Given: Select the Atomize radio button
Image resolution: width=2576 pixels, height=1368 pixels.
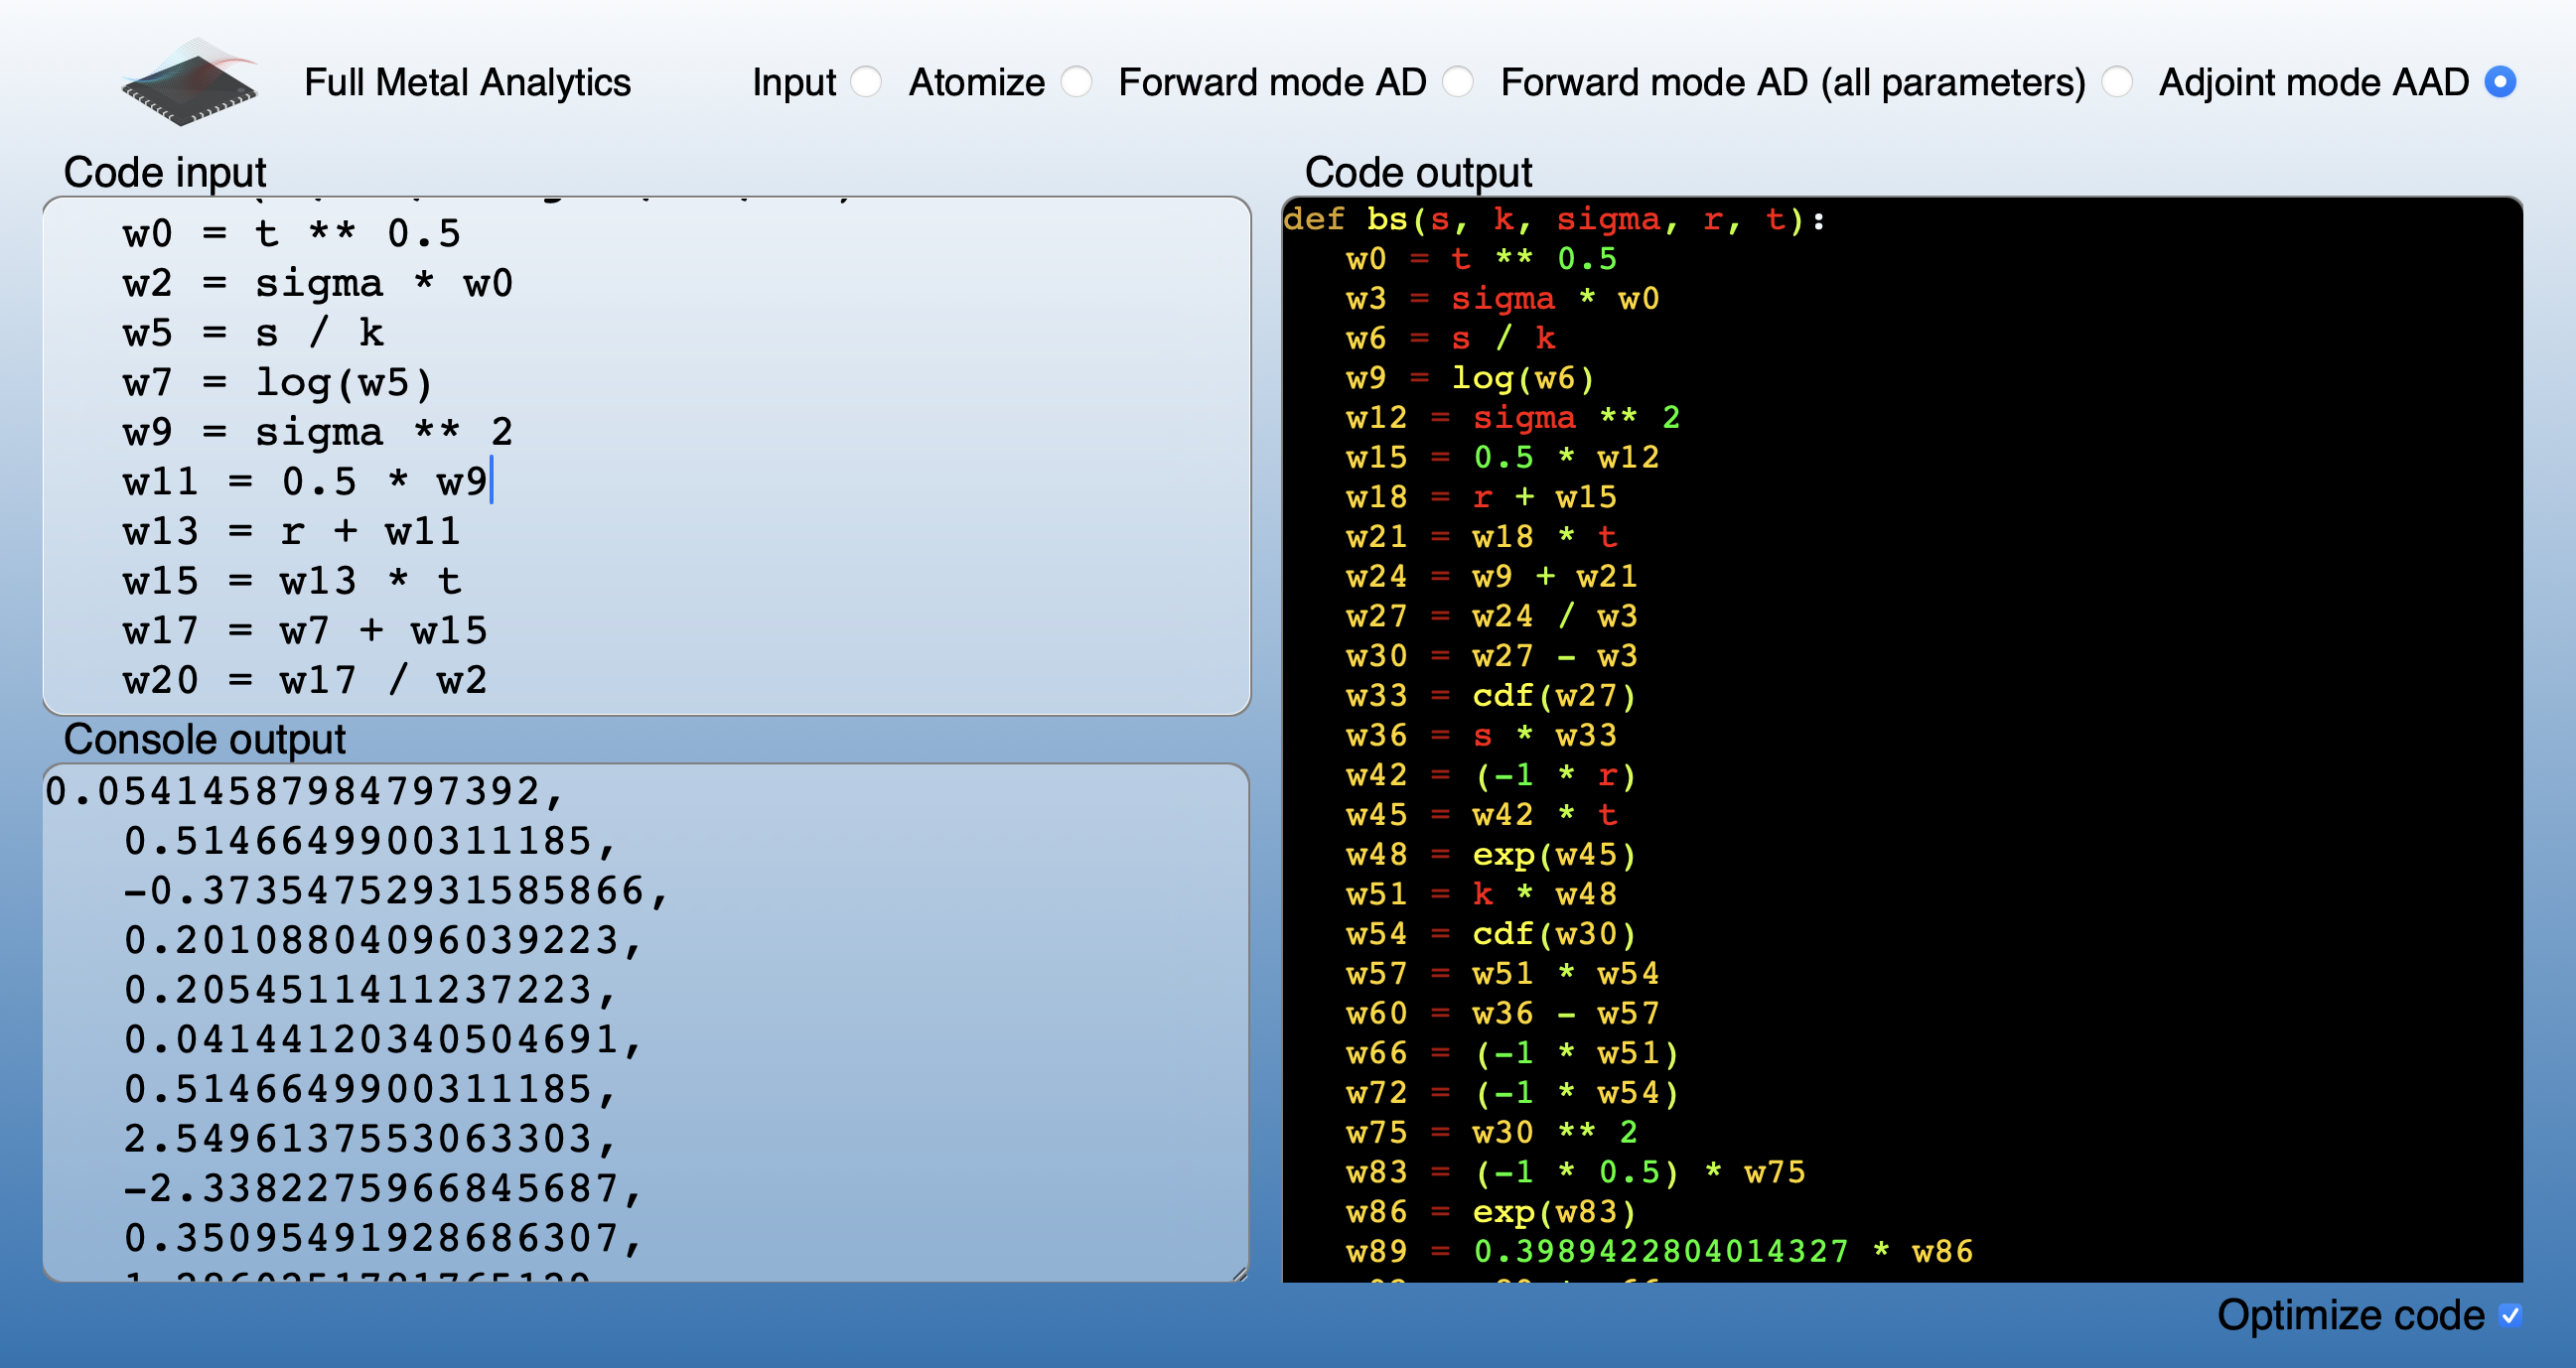Looking at the screenshot, I should (1076, 82).
